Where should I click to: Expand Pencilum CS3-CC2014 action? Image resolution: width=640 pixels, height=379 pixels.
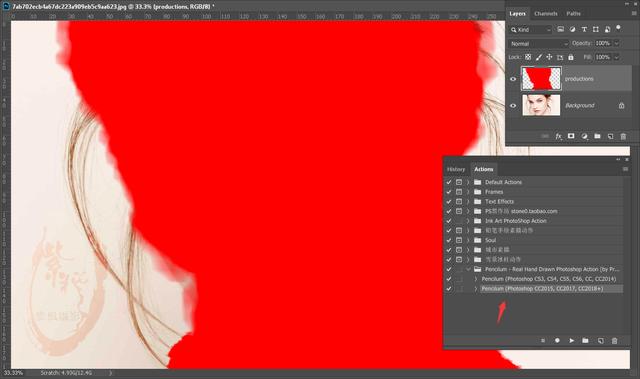click(476, 279)
